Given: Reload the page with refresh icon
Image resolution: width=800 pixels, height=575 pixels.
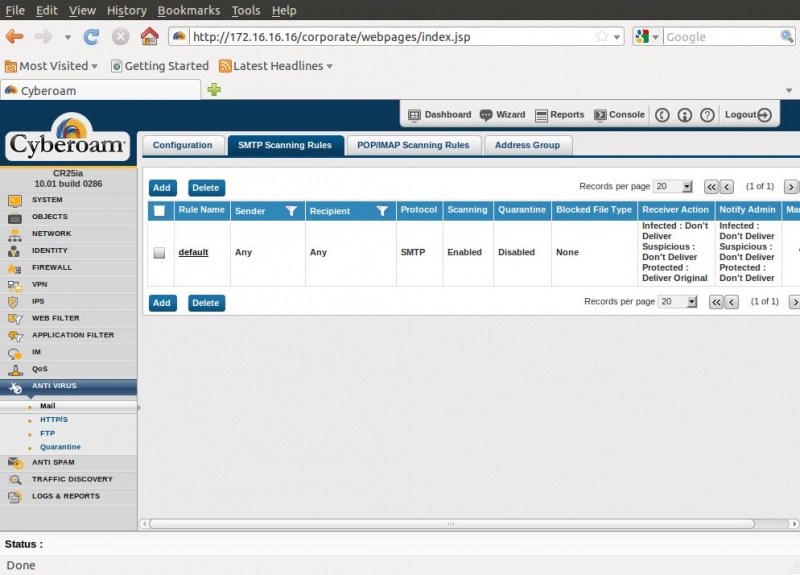Looking at the screenshot, I should click(91, 37).
